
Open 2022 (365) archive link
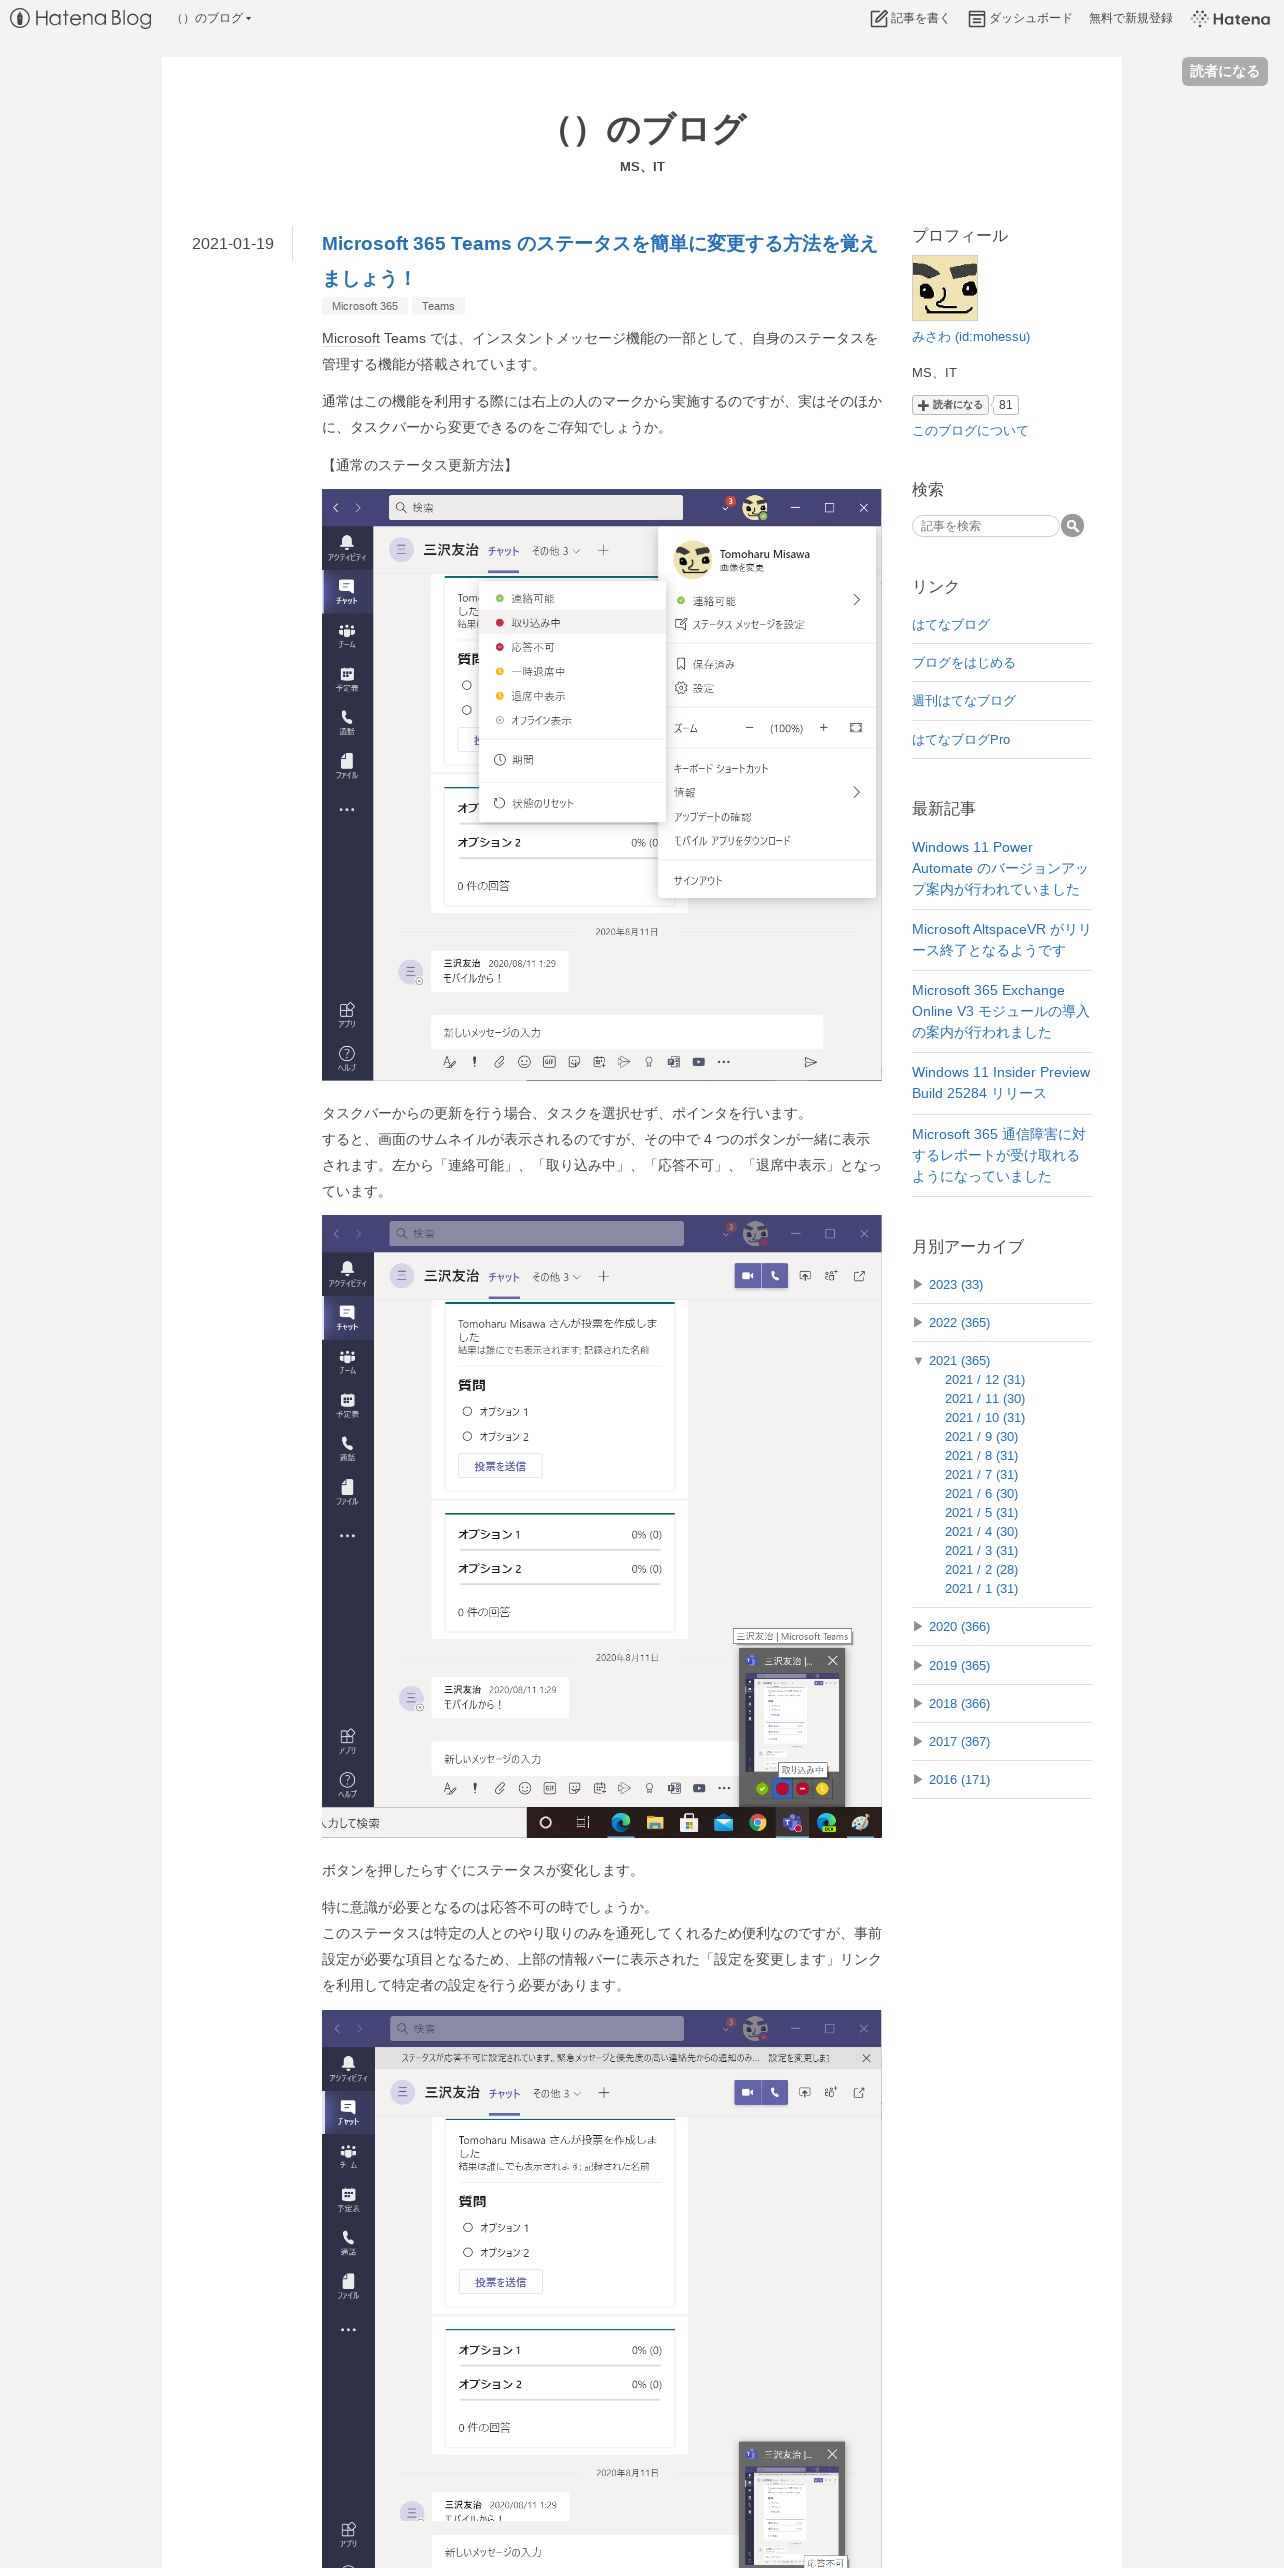pyautogui.click(x=959, y=1323)
